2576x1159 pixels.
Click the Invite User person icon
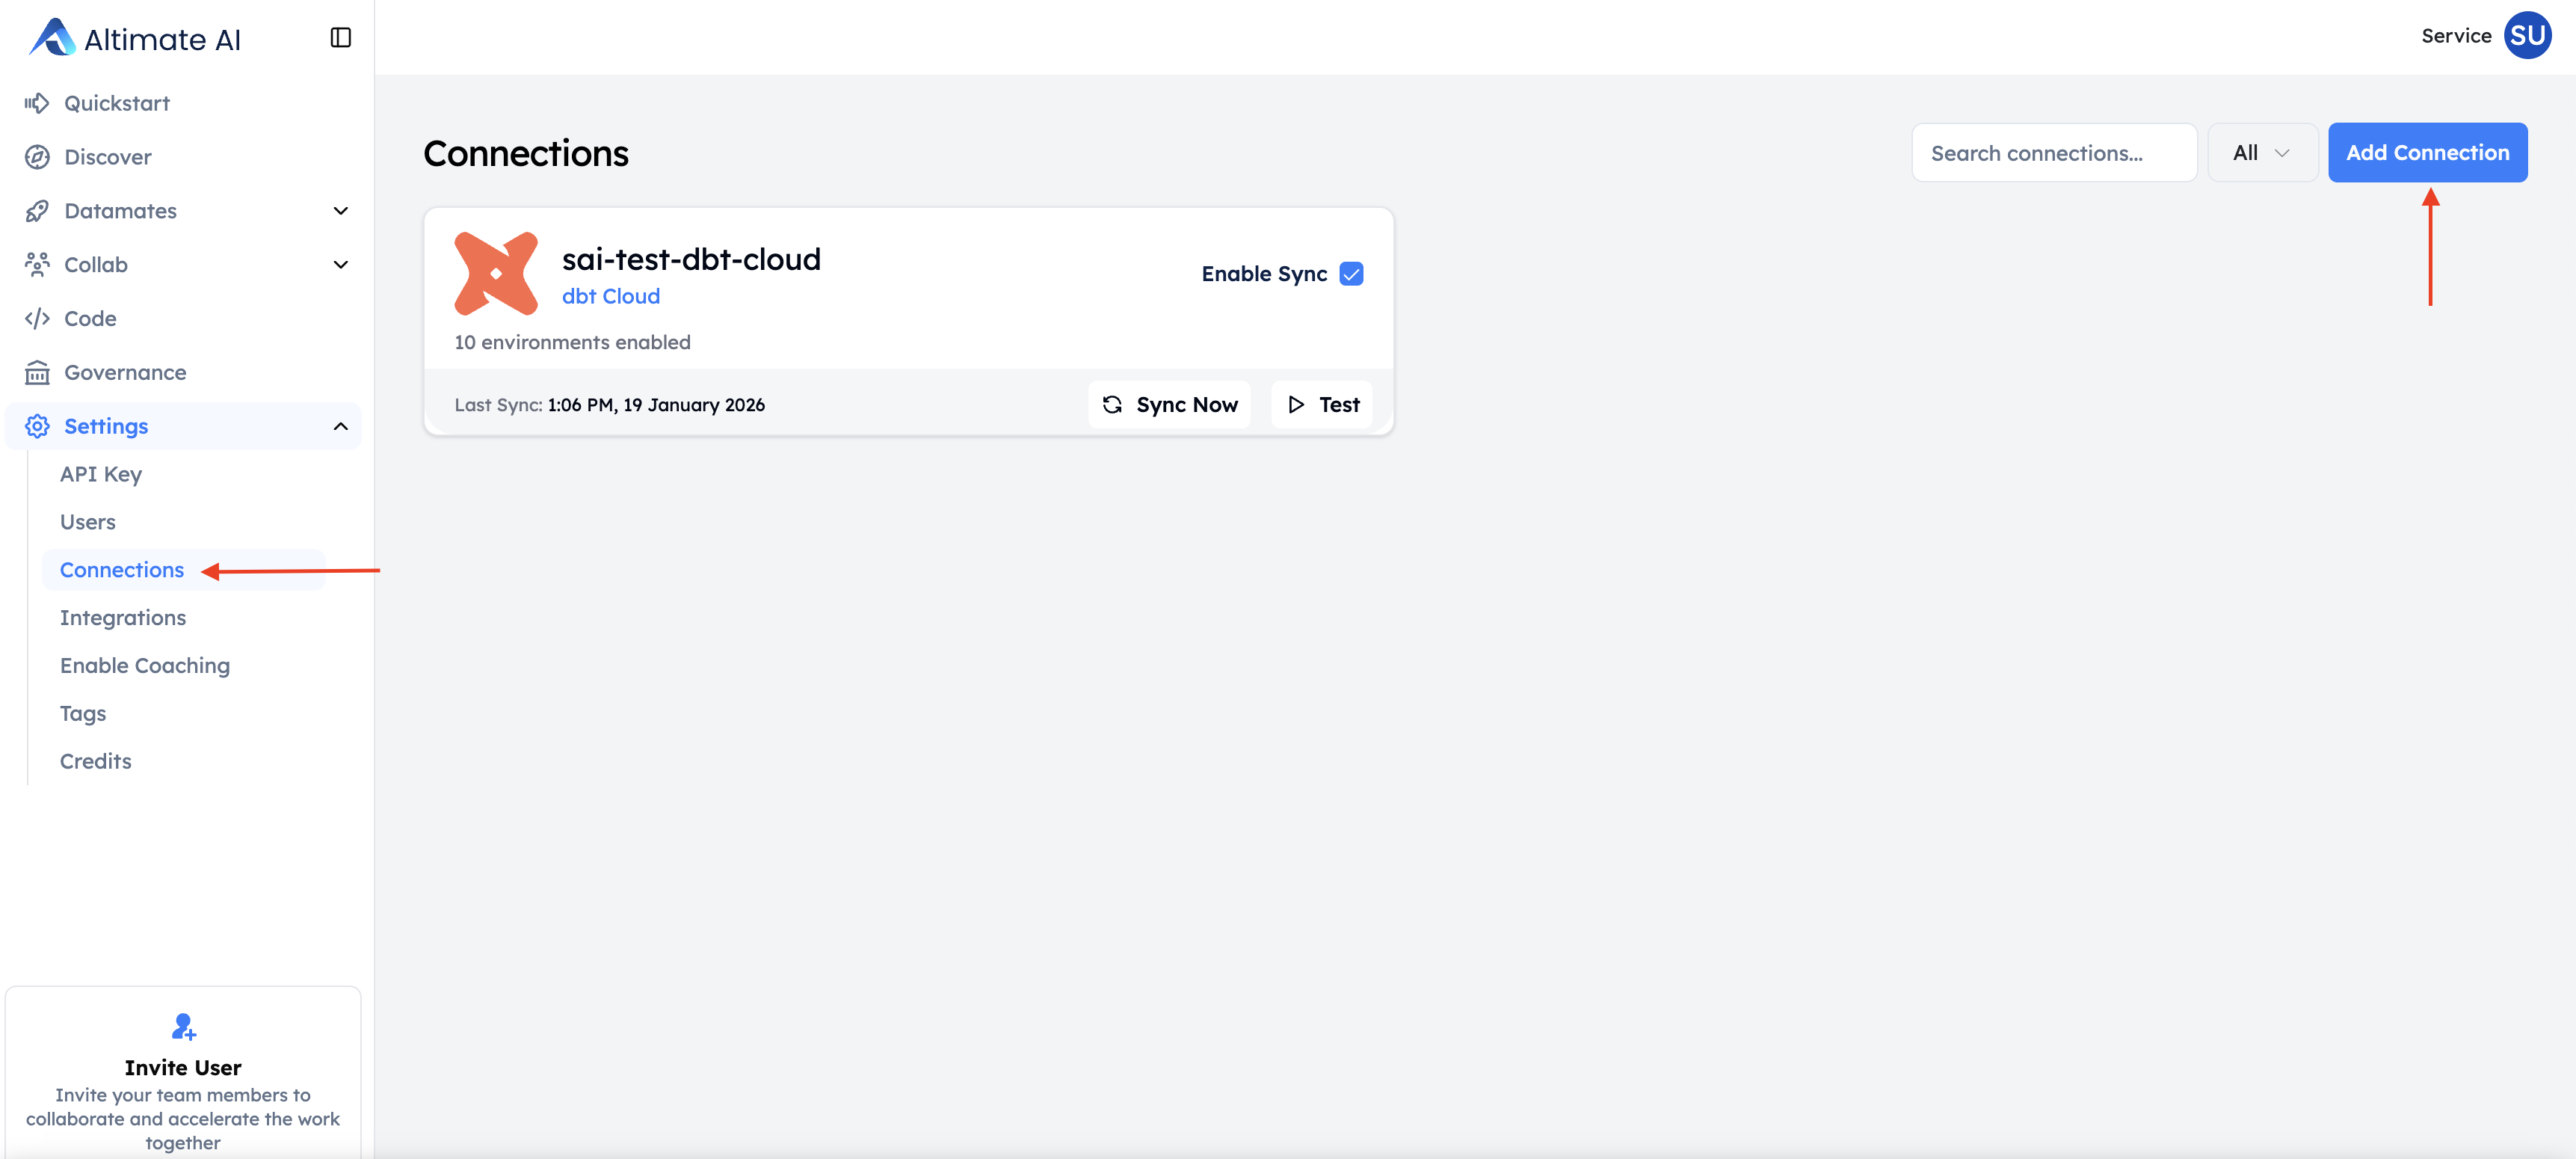(183, 1026)
